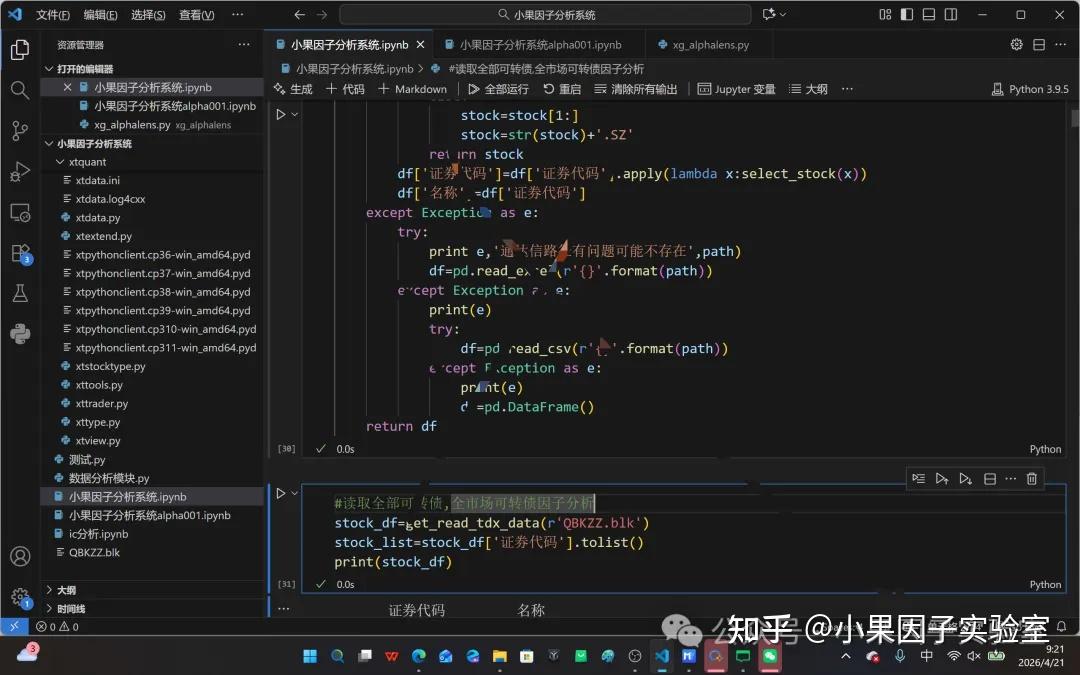
Task: Select Python 3.9.5 kernel picker
Action: (x=1030, y=89)
